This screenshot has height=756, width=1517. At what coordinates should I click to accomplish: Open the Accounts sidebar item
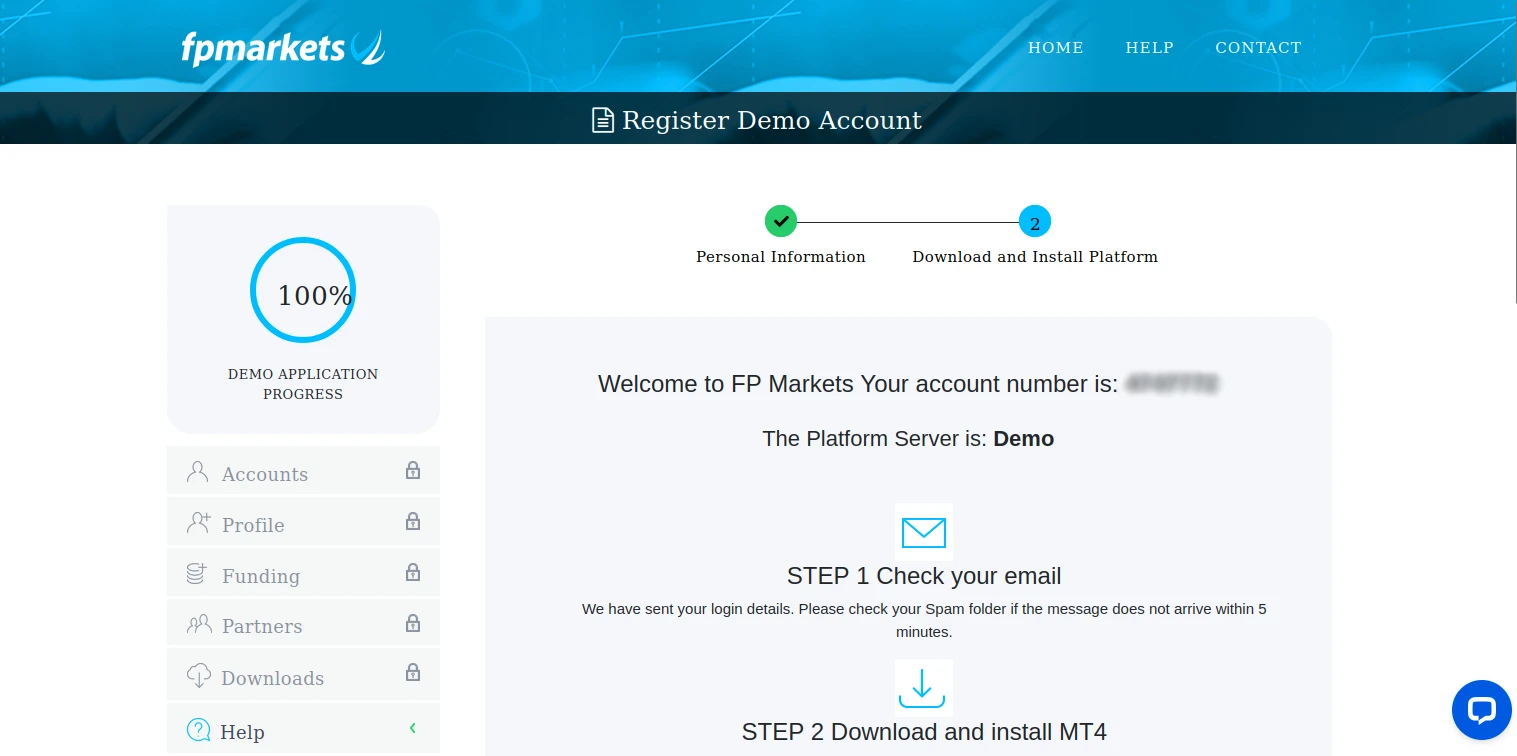[x=303, y=472]
